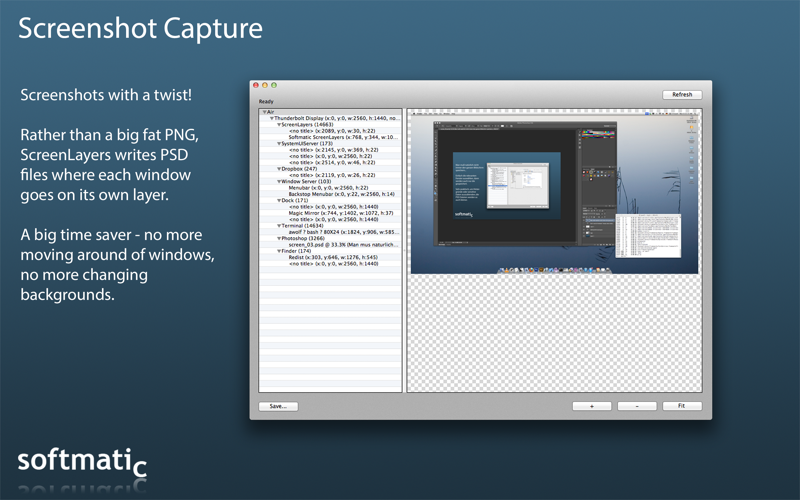Click the 'Terminal (14634)' label
Viewport: 800px width, 500px height.
(x=303, y=226)
